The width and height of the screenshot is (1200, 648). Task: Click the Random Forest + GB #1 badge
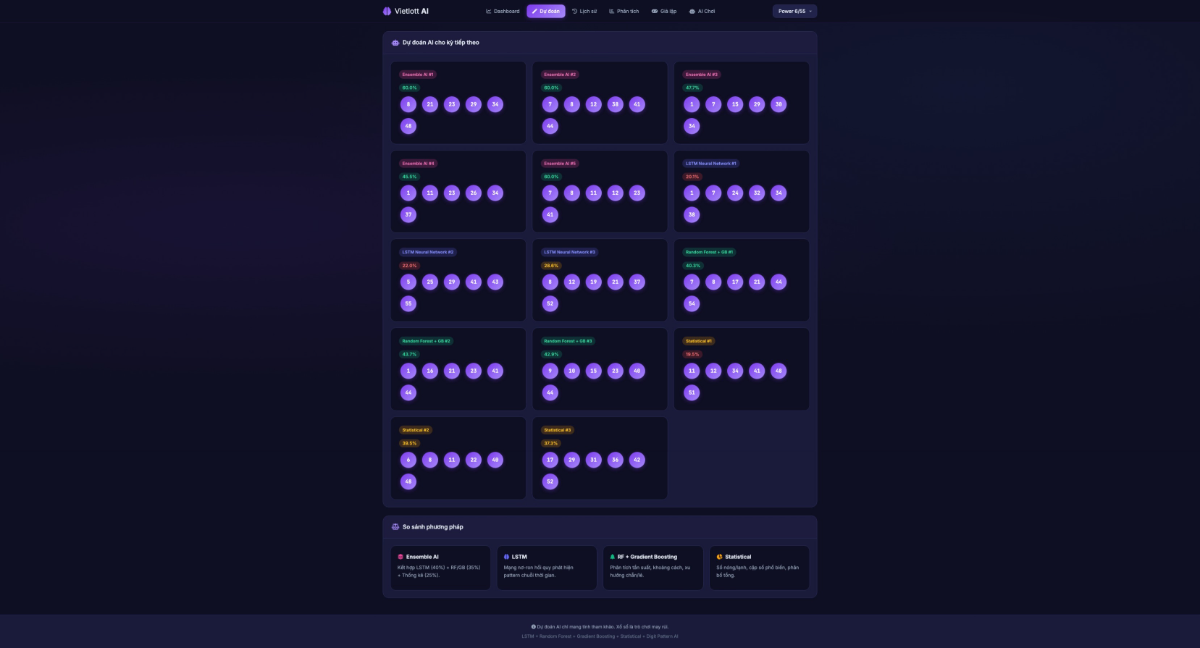[x=709, y=252]
